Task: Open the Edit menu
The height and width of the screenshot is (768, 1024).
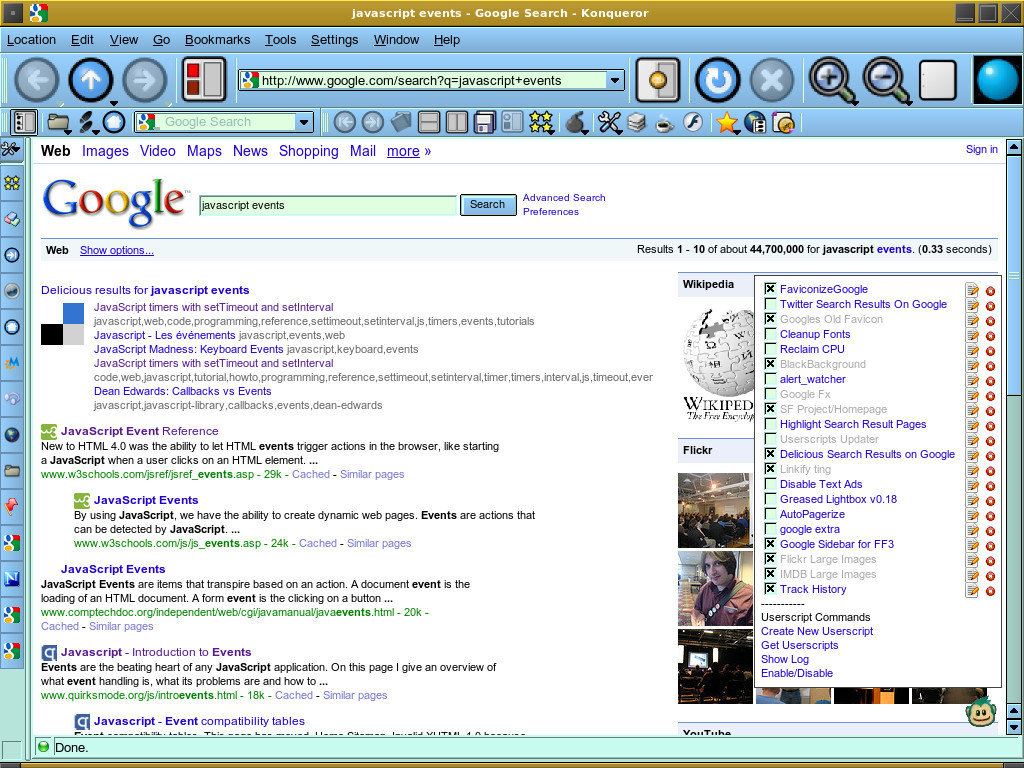Action: (82, 40)
